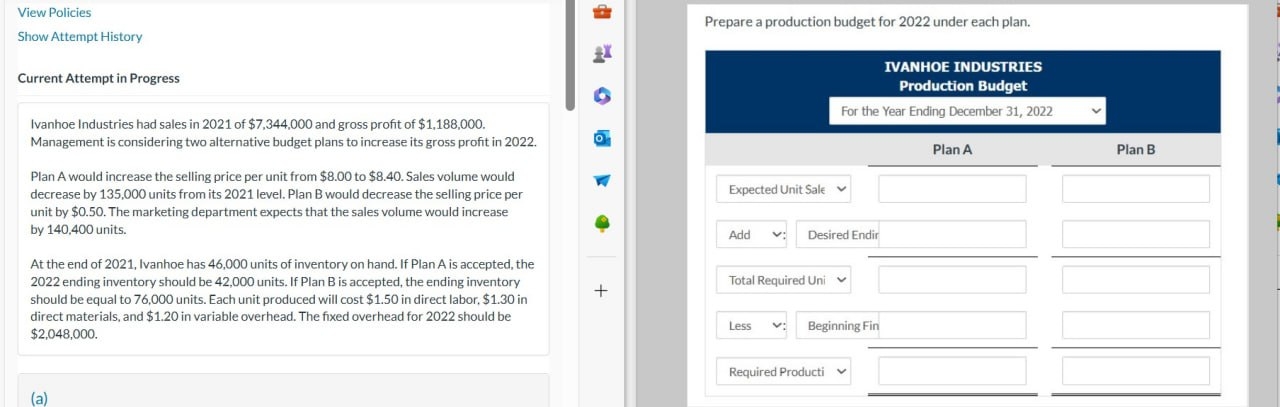Click Plan A Beginning Finished goods input field
Viewport: 1280px width, 407px height.
[952, 326]
